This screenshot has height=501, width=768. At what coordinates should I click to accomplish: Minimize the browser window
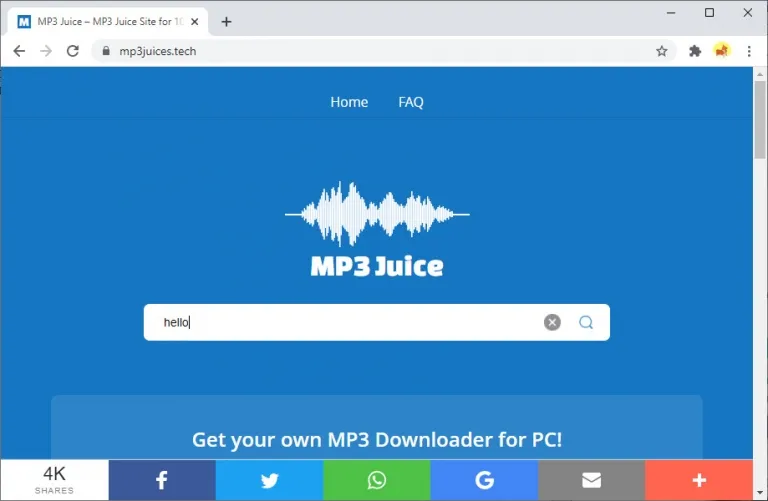point(671,13)
